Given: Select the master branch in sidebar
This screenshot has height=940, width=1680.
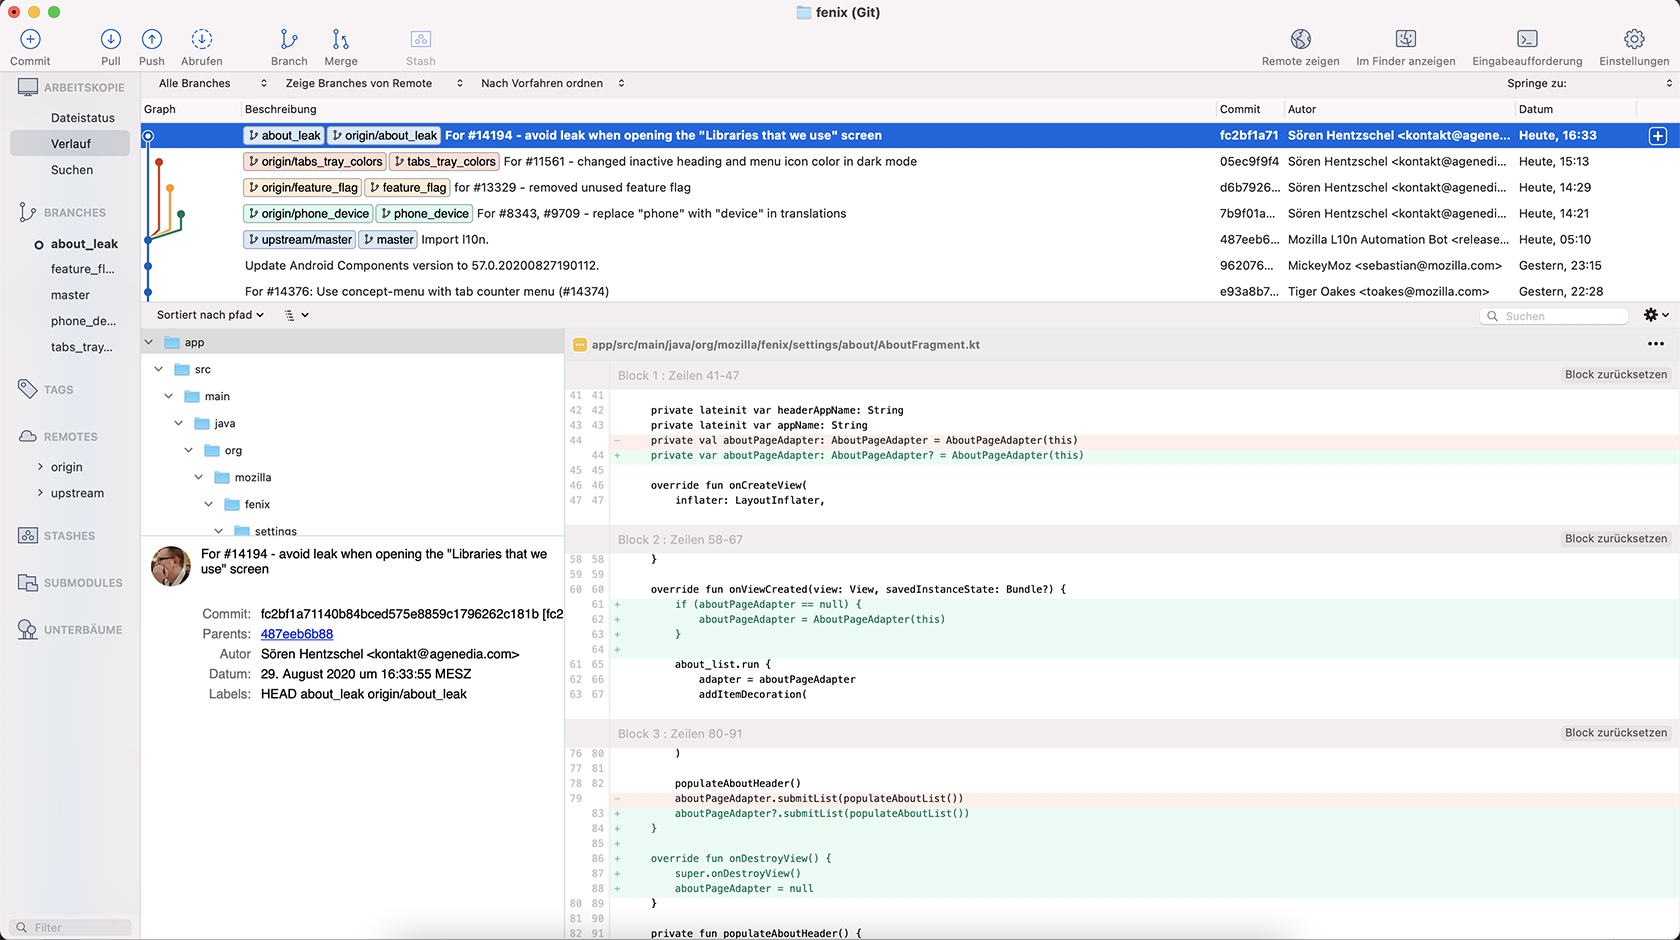Looking at the screenshot, I should click(70, 295).
